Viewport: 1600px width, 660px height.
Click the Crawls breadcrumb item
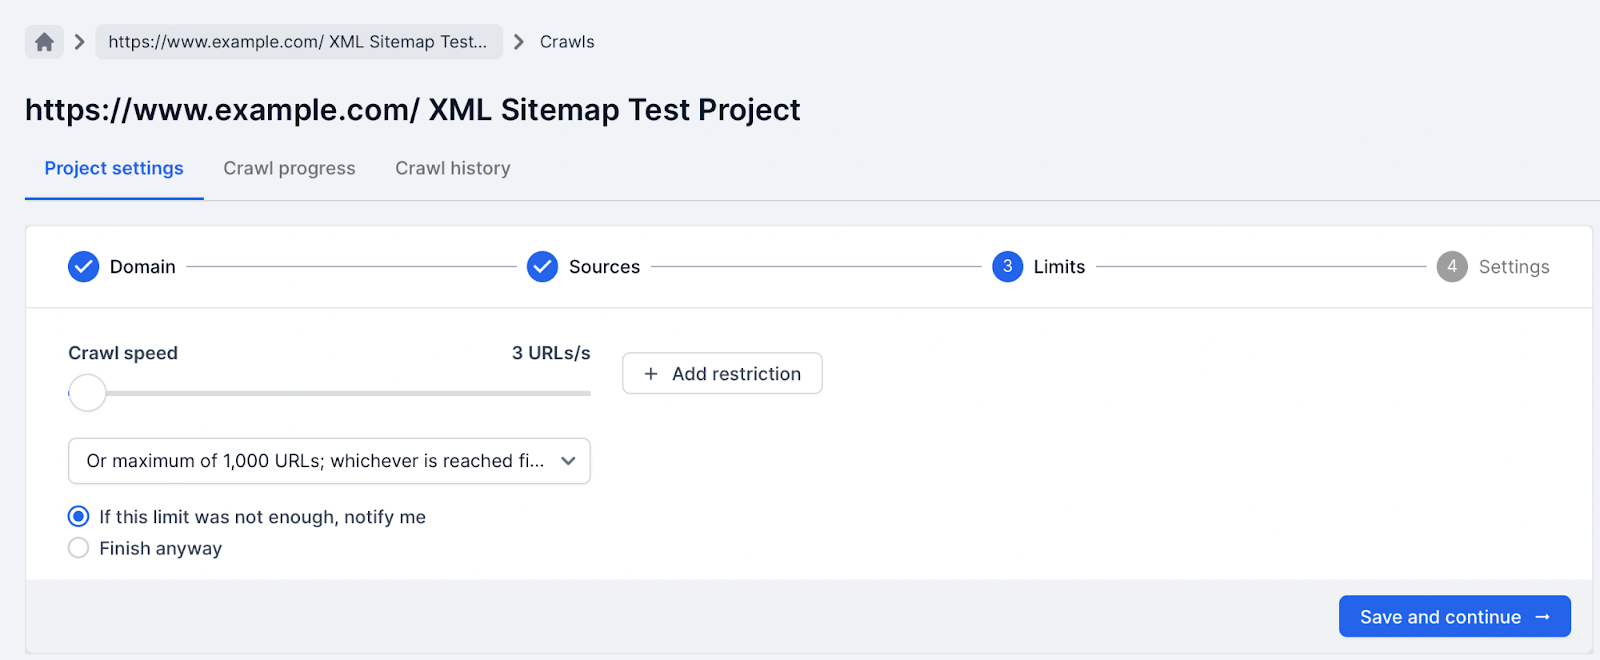coord(567,42)
